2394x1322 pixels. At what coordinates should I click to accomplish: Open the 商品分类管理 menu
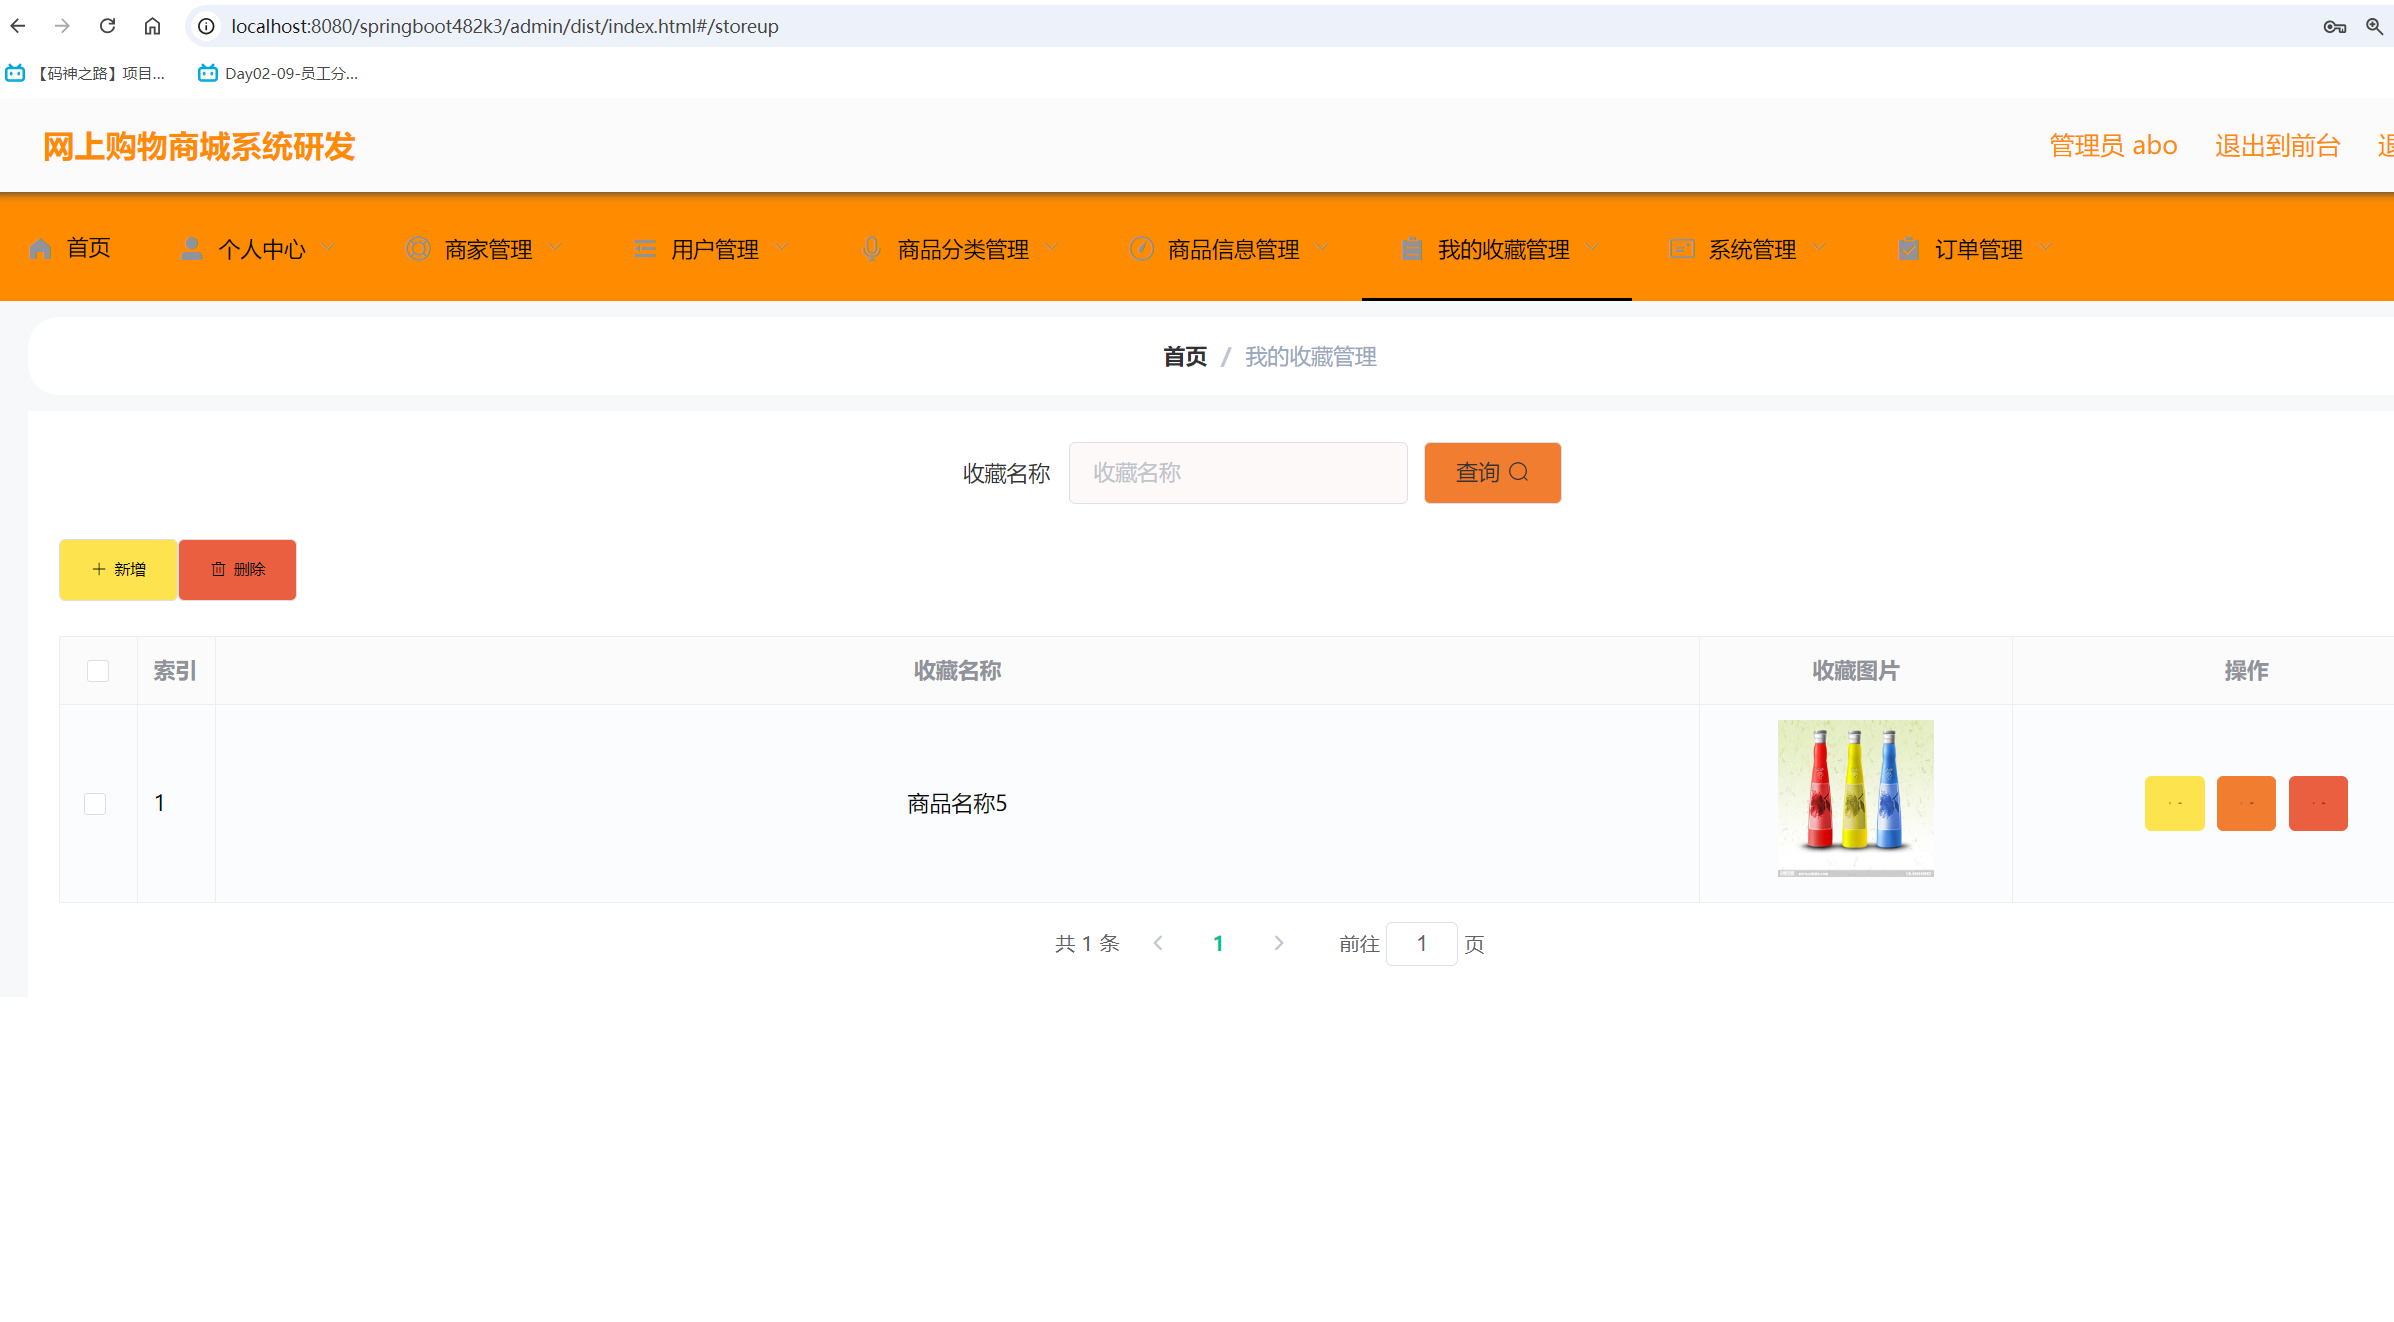point(961,247)
